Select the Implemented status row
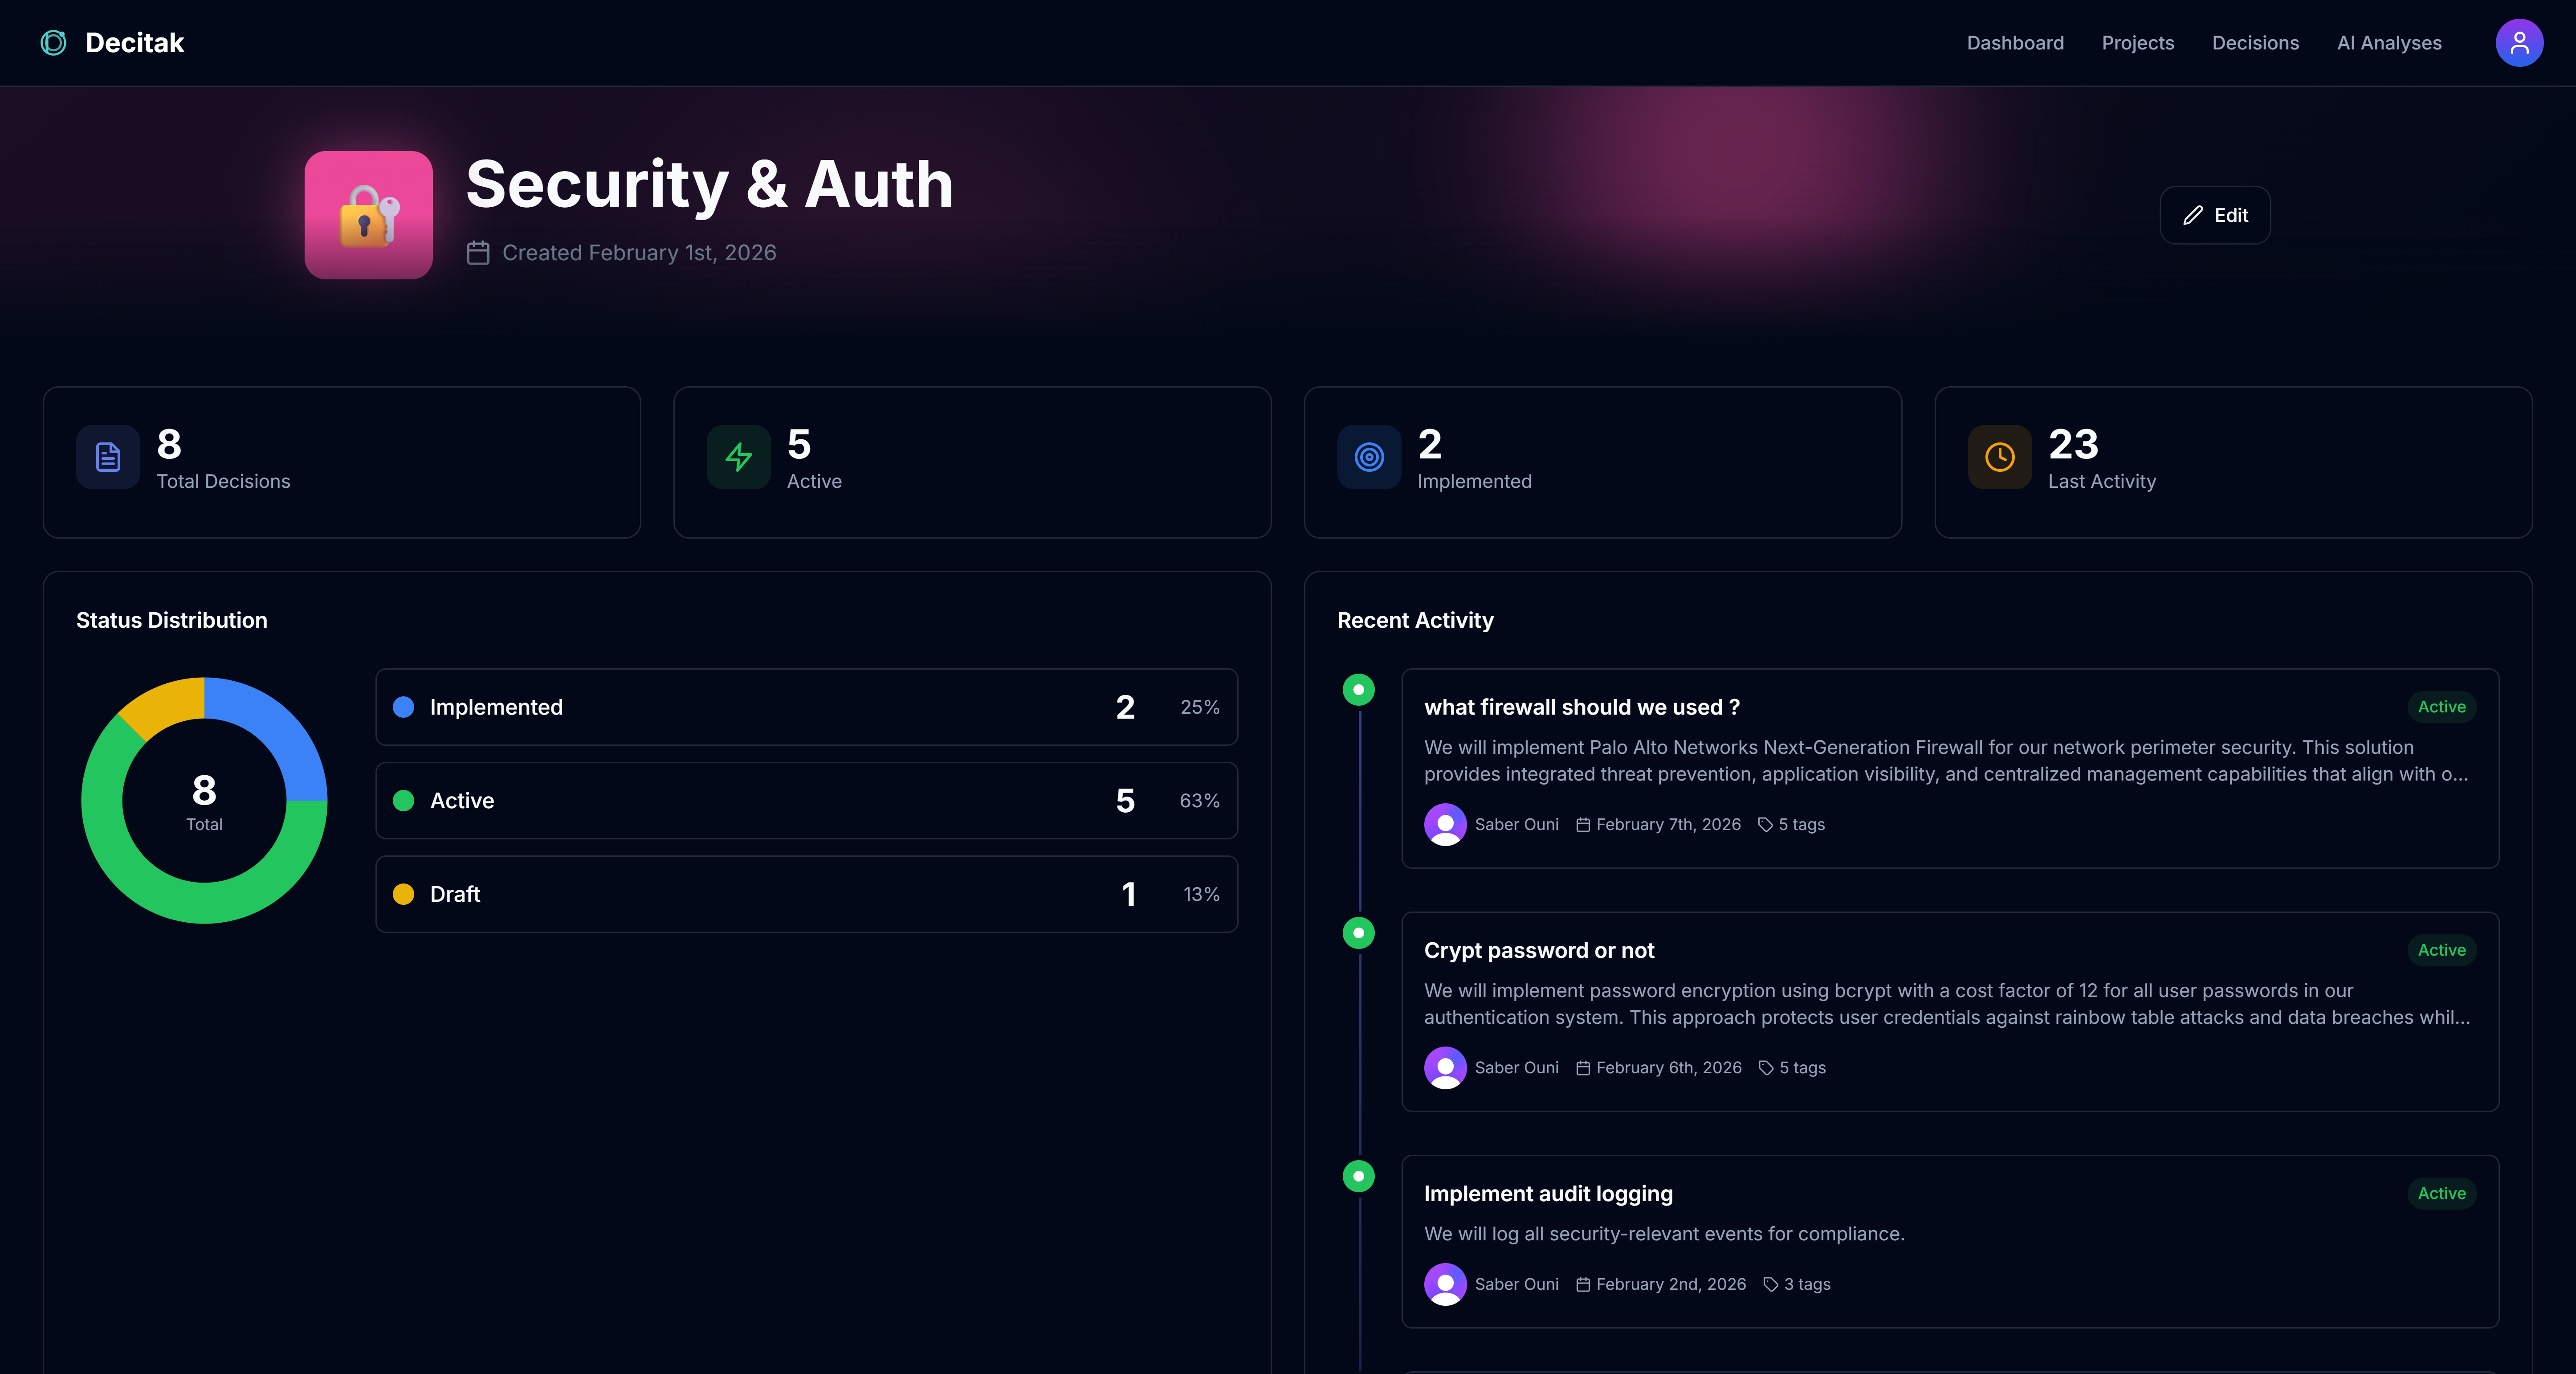This screenshot has height=1374, width=2576. 806,707
